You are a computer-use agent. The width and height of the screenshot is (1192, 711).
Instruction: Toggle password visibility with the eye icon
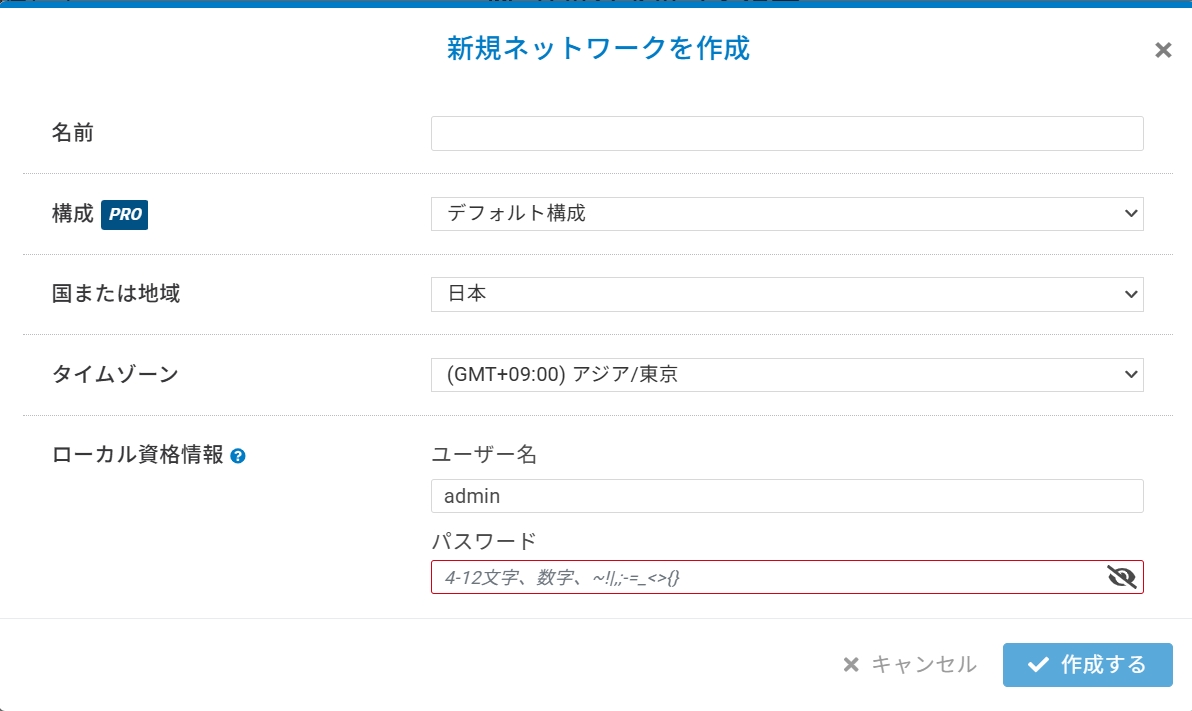coord(1122,577)
